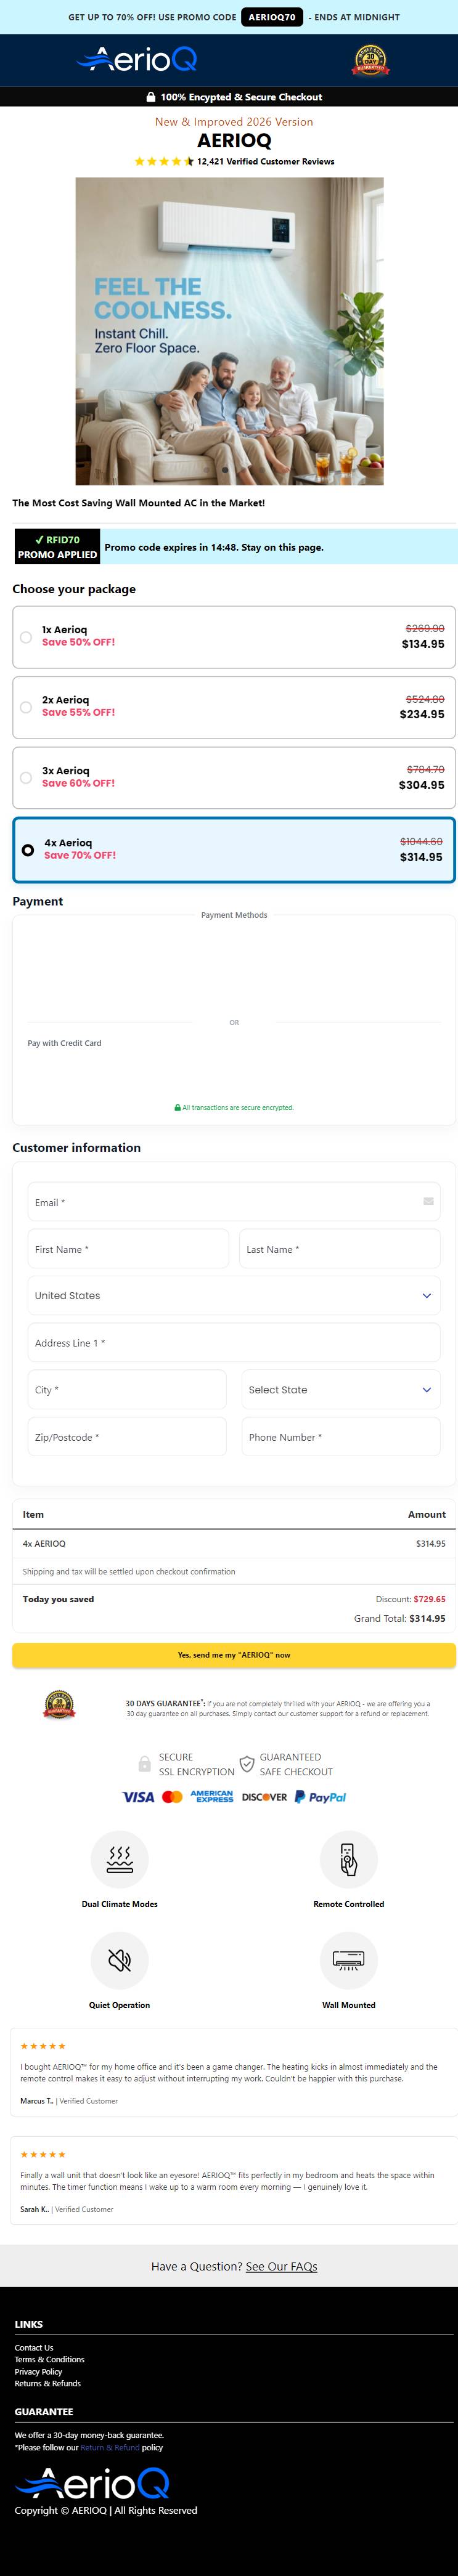Click the 30 day guarantee badge in header
This screenshot has width=458, height=2576.
371,60
